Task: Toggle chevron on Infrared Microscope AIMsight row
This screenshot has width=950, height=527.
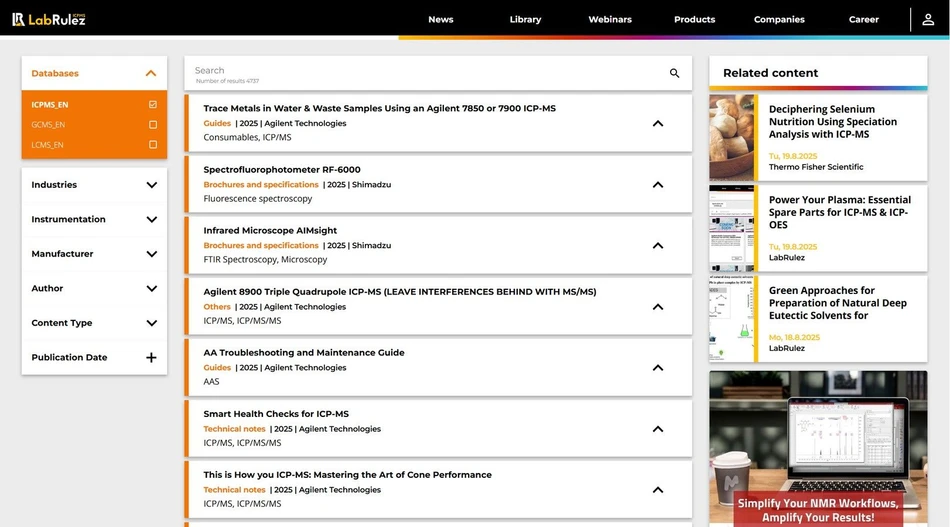Action: [x=658, y=246]
